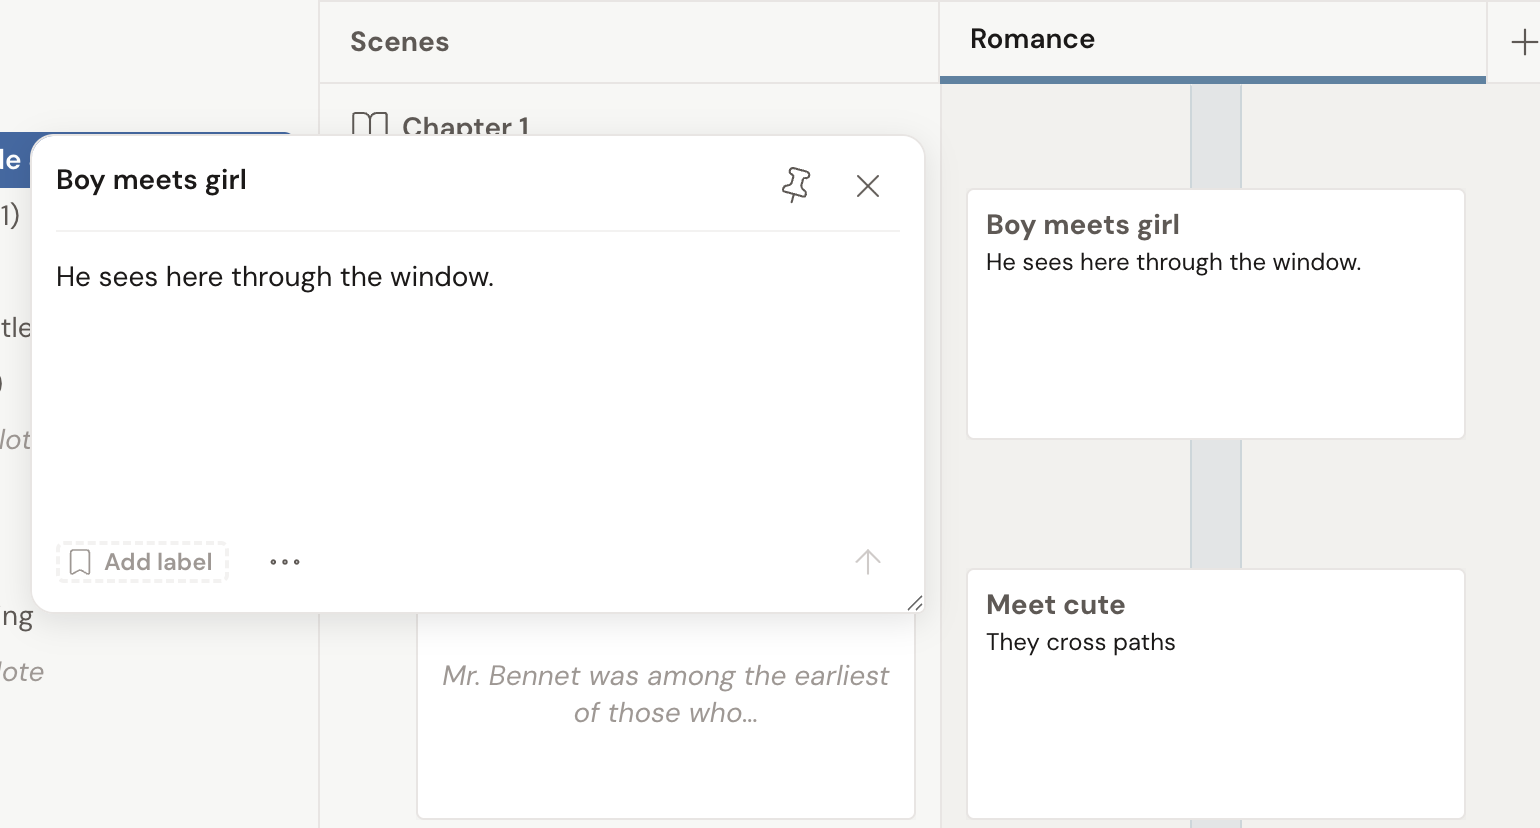Pin the Boy meets girl popup
1540x828 pixels.
click(796, 185)
